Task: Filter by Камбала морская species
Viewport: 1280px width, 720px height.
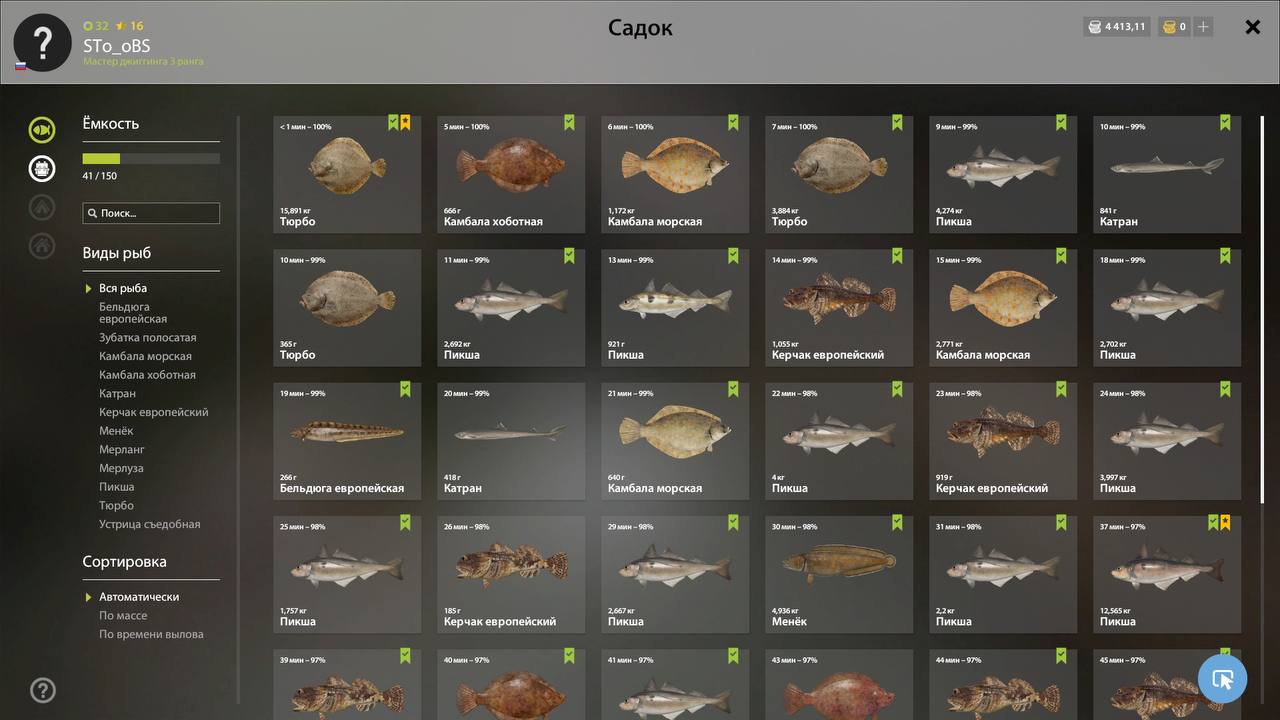Action: pos(145,356)
